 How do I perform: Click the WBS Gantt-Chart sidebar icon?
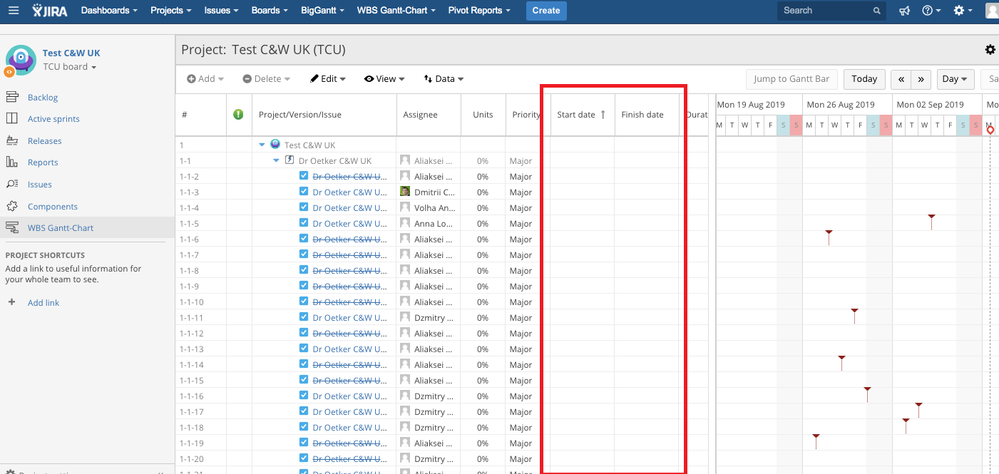point(12,227)
